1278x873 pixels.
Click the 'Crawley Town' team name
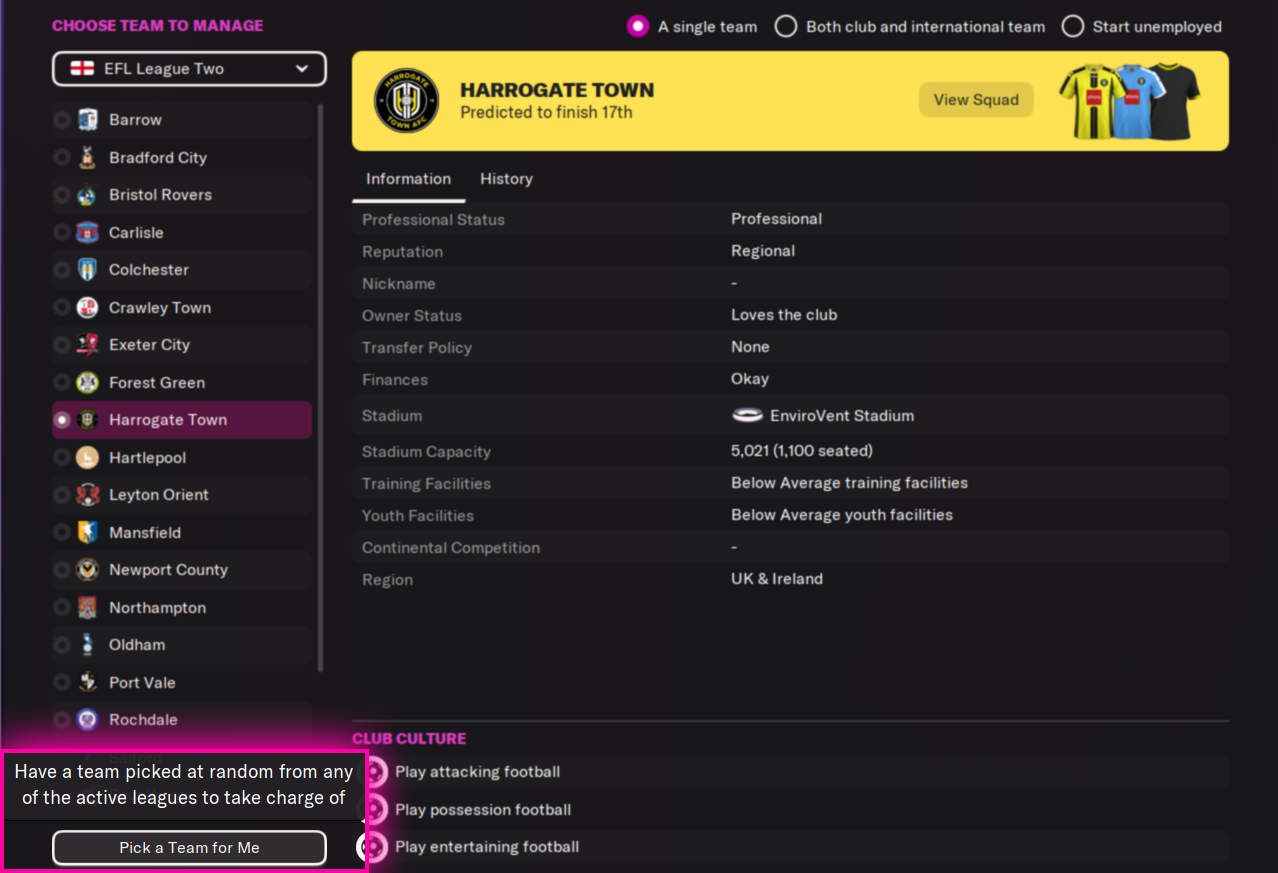click(160, 307)
